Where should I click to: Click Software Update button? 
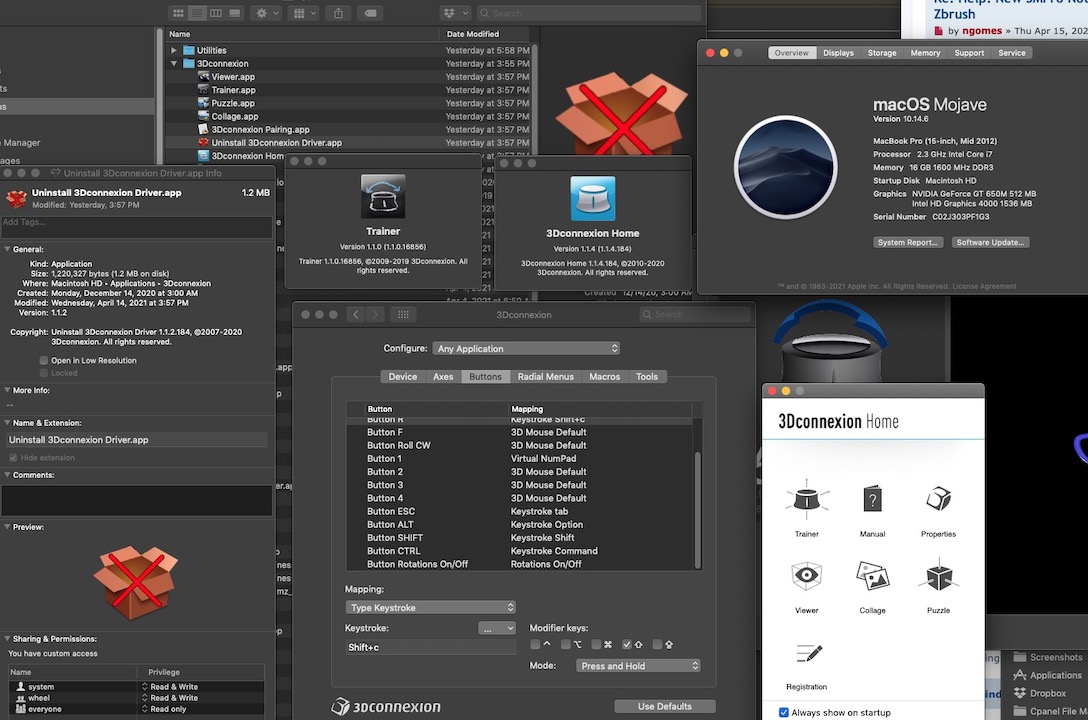990,242
